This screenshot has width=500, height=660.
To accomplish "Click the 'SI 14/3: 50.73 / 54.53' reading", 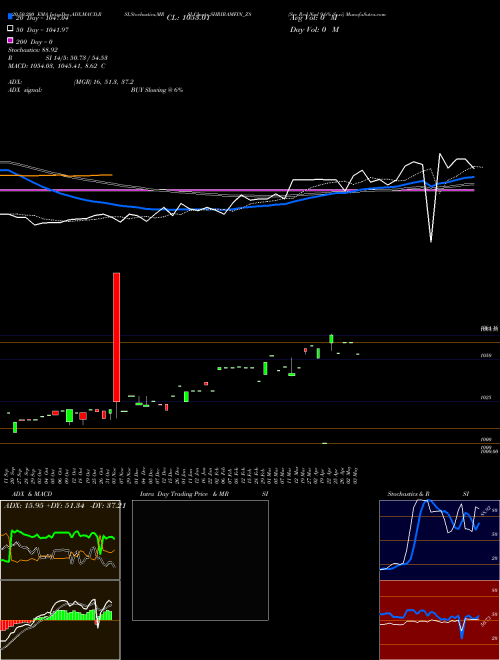I will pos(77,58).
